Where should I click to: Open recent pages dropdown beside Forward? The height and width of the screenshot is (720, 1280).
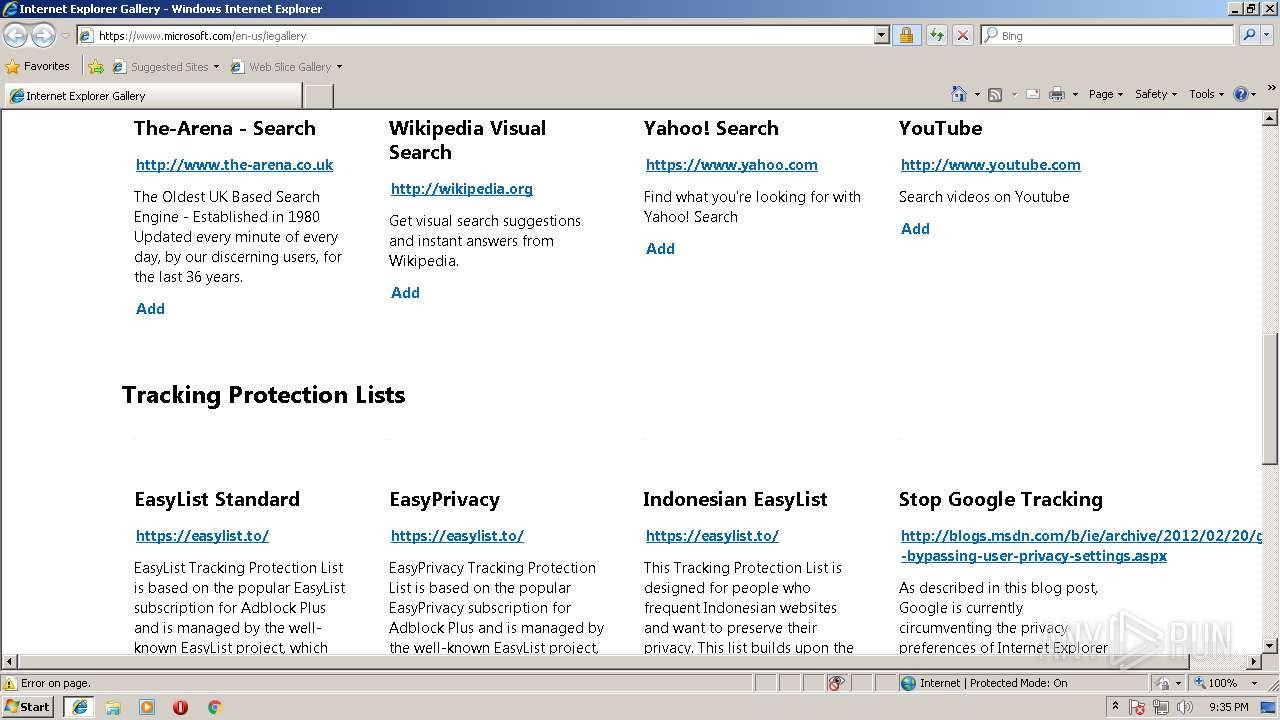[65, 36]
